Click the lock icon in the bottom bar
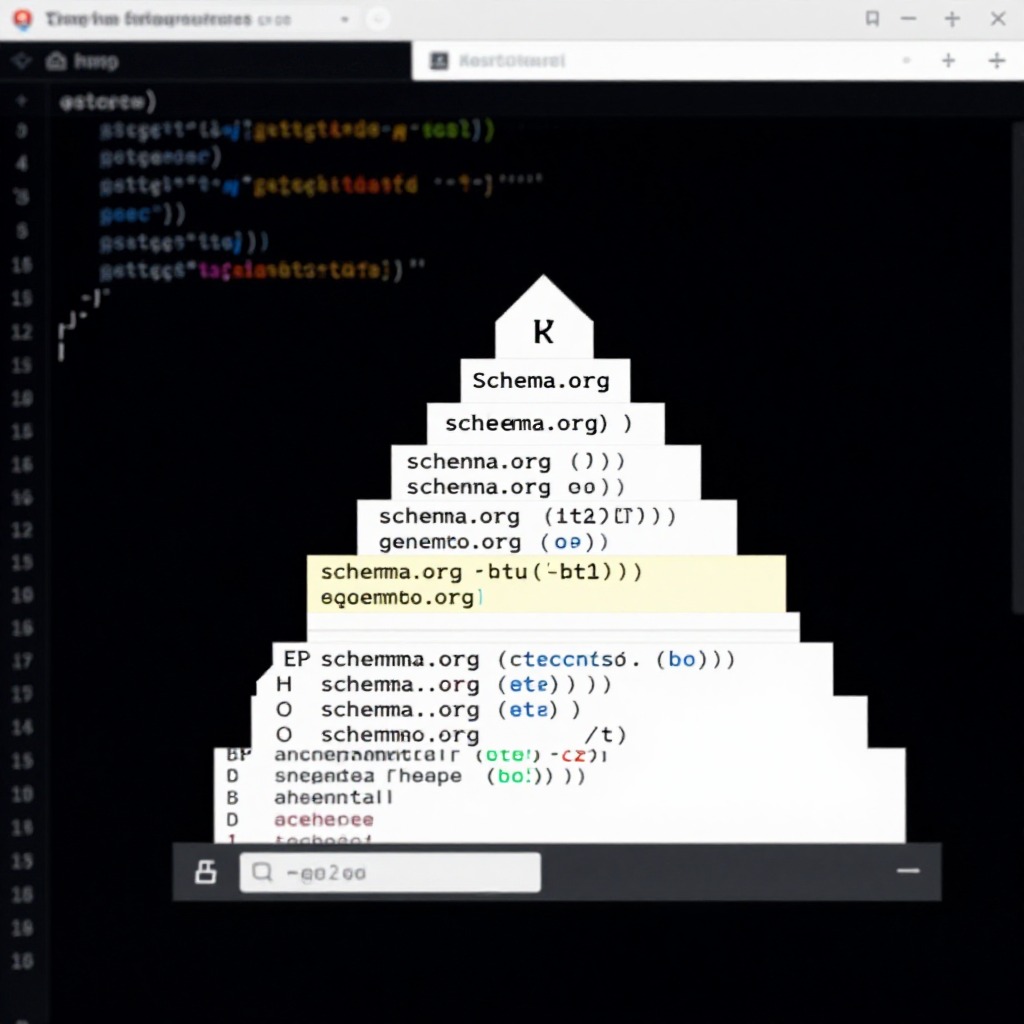This screenshot has width=1024, height=1024. [x=206, y=872]
